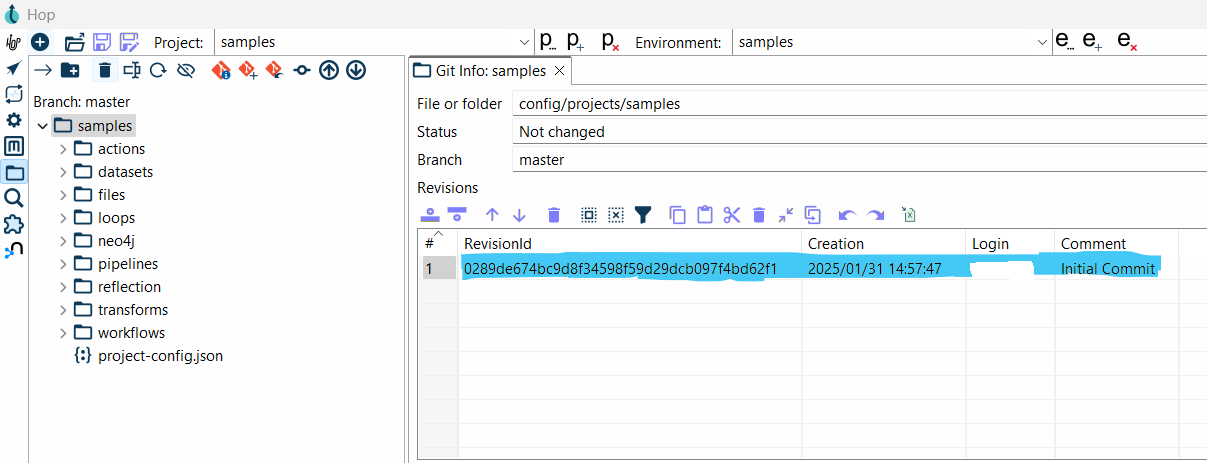The height and width of the screenshot is (463, 1207).
Task: Click the Git add file icon
Action: tap(247, 70)
